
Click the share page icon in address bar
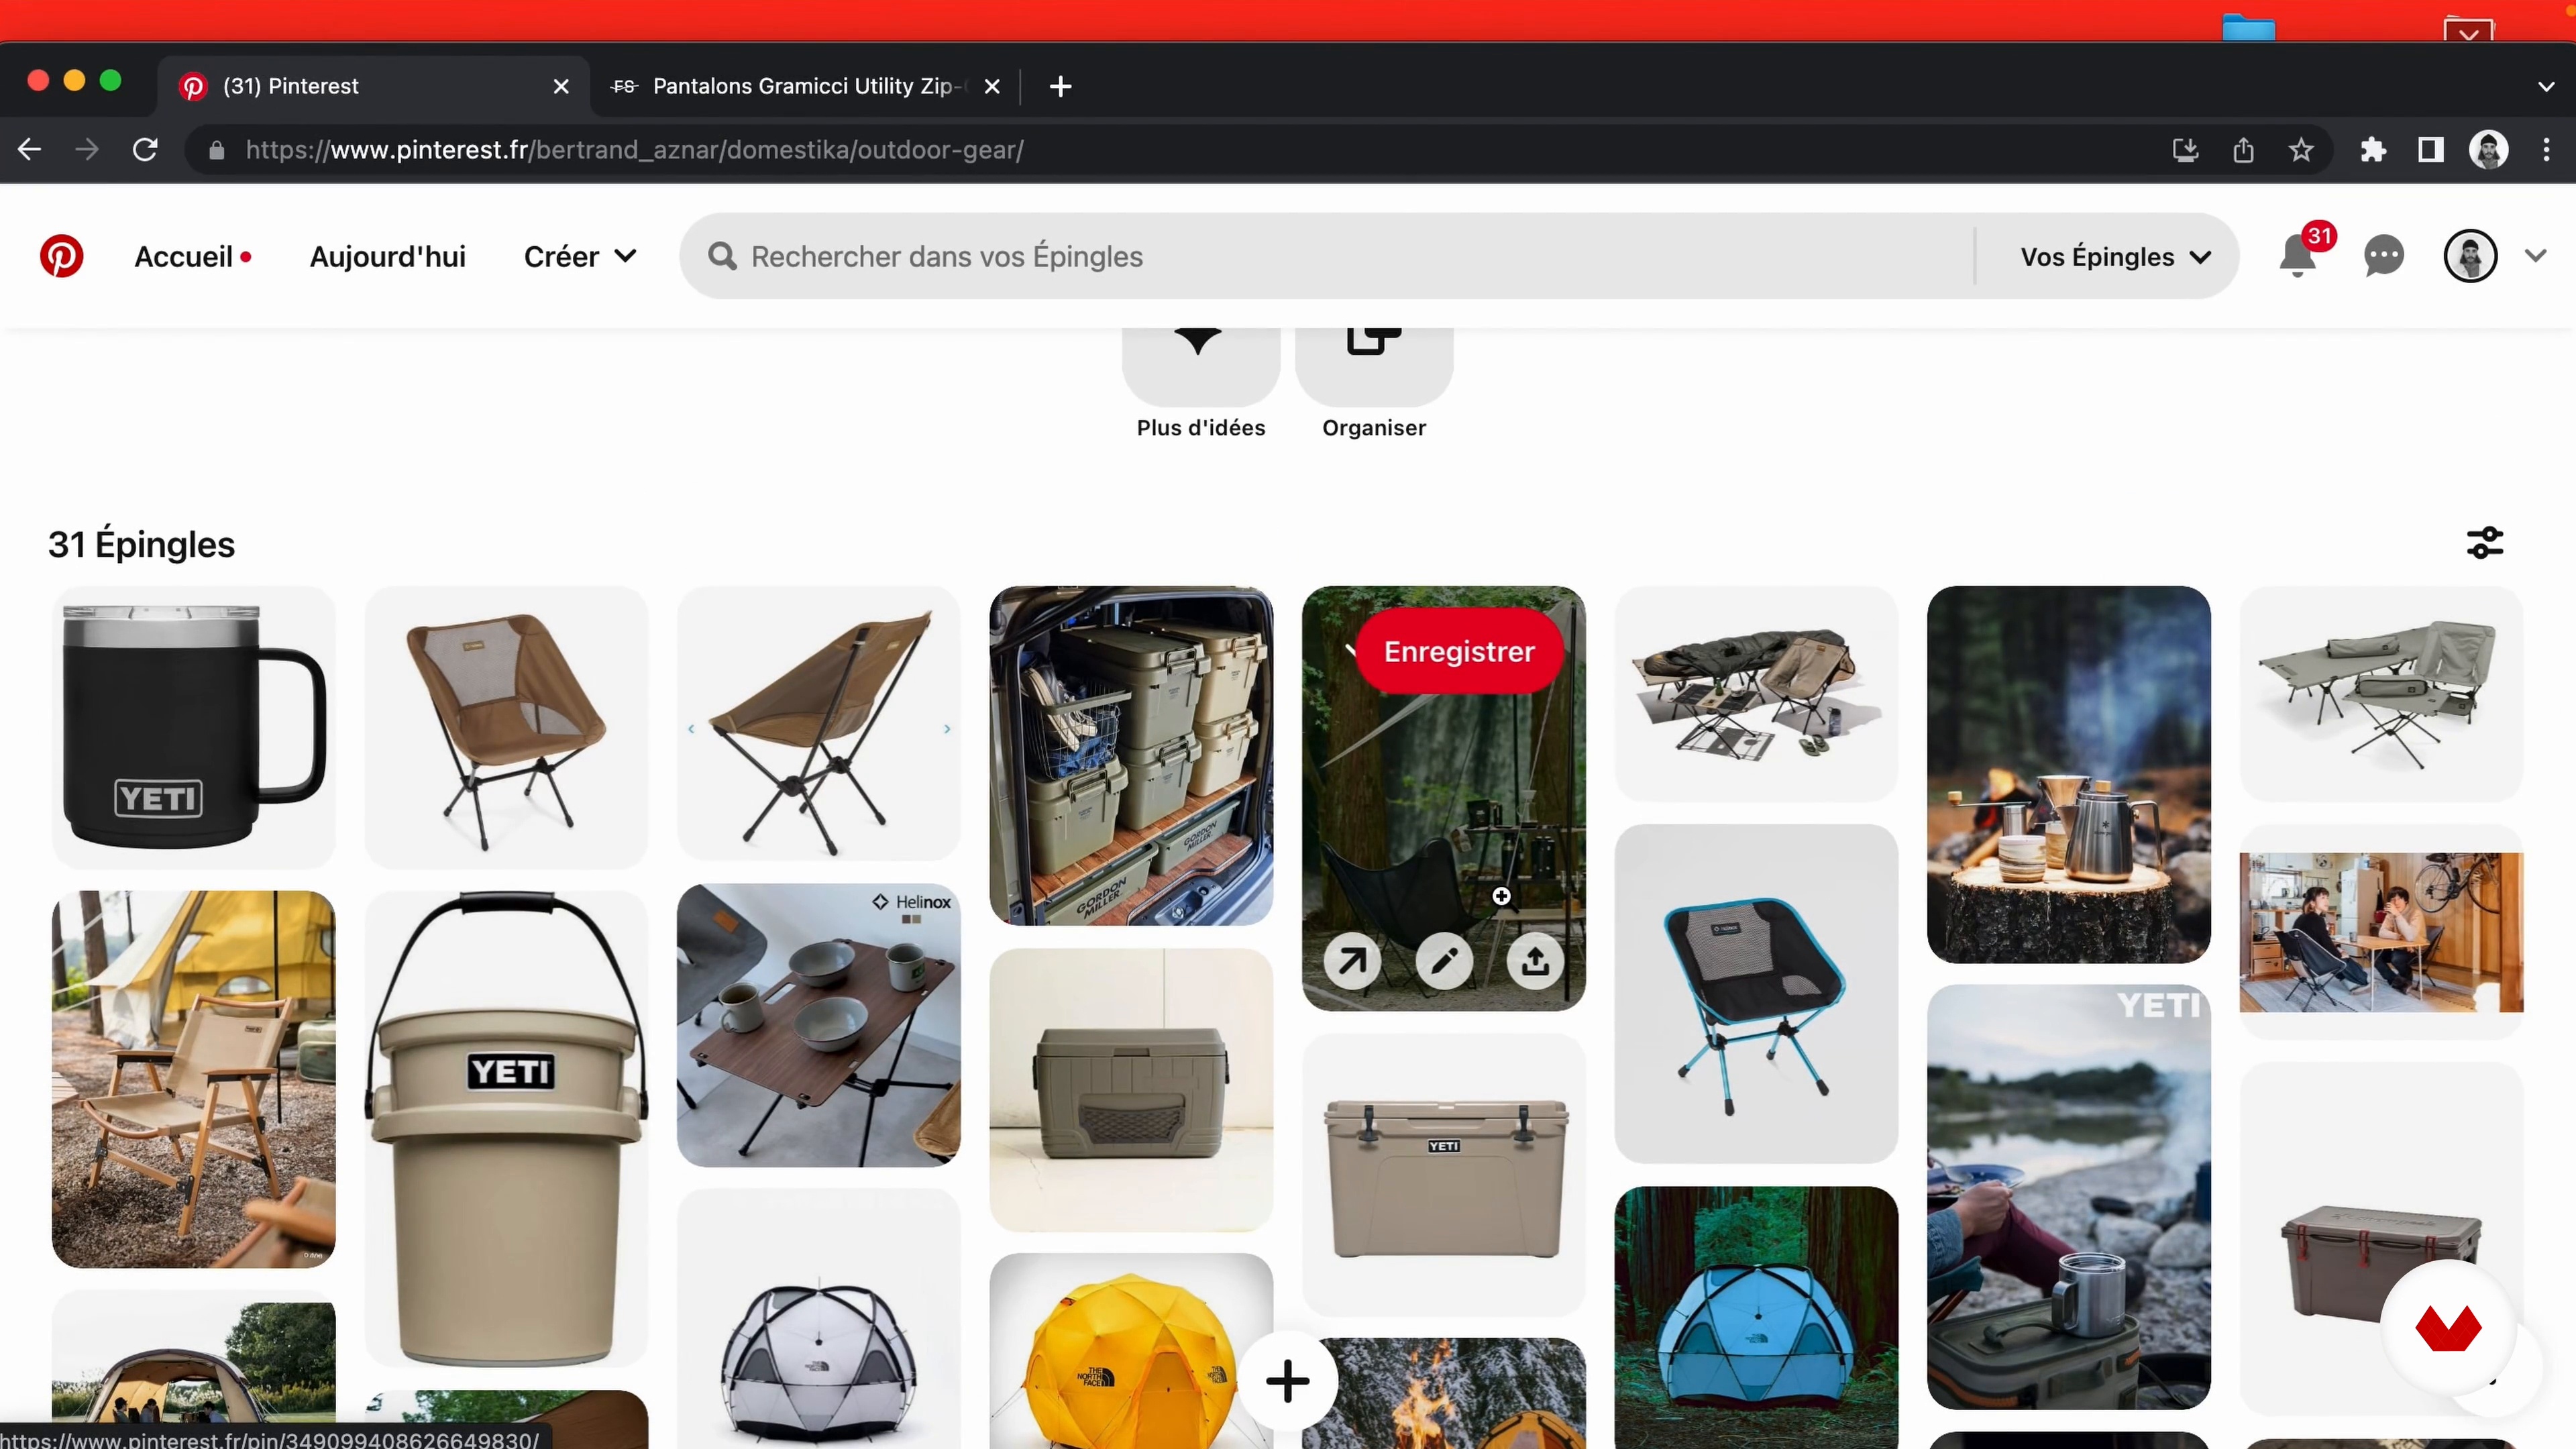2243,150
